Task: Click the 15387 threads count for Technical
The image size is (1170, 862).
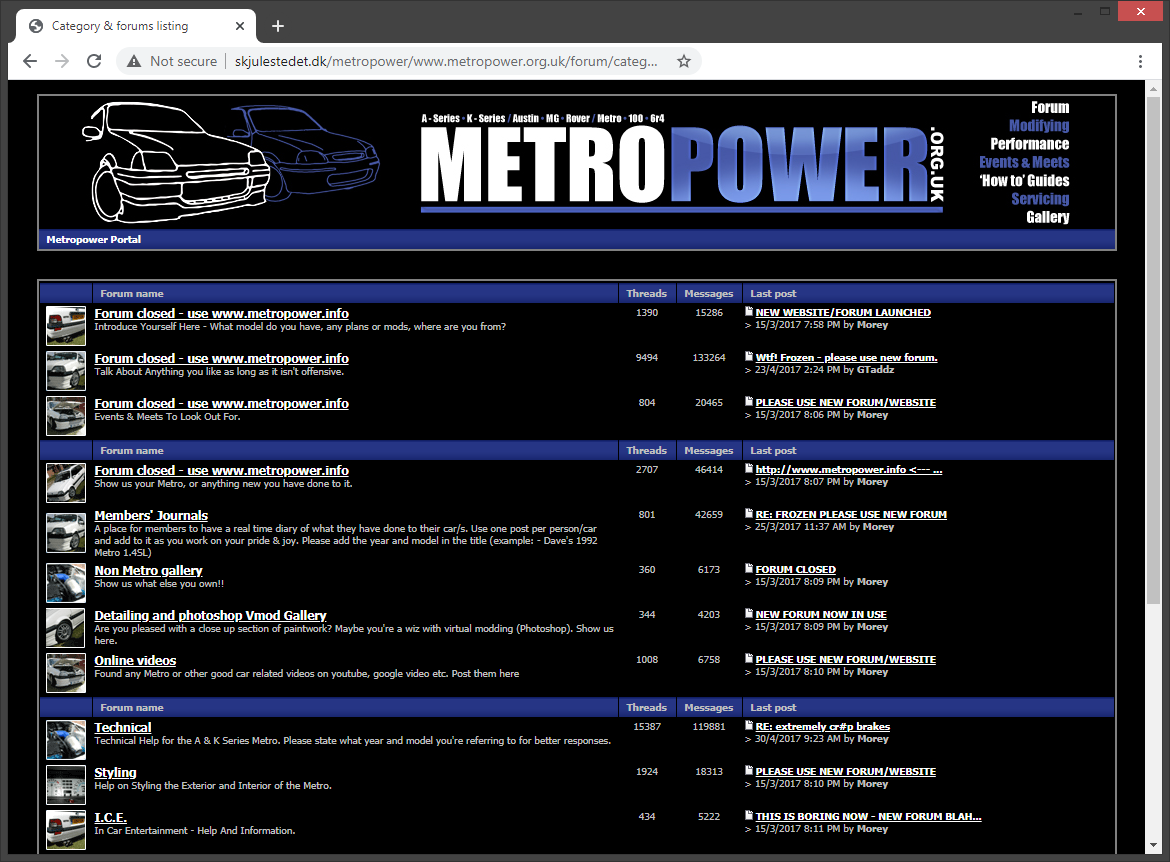Action: pos(647,726)
